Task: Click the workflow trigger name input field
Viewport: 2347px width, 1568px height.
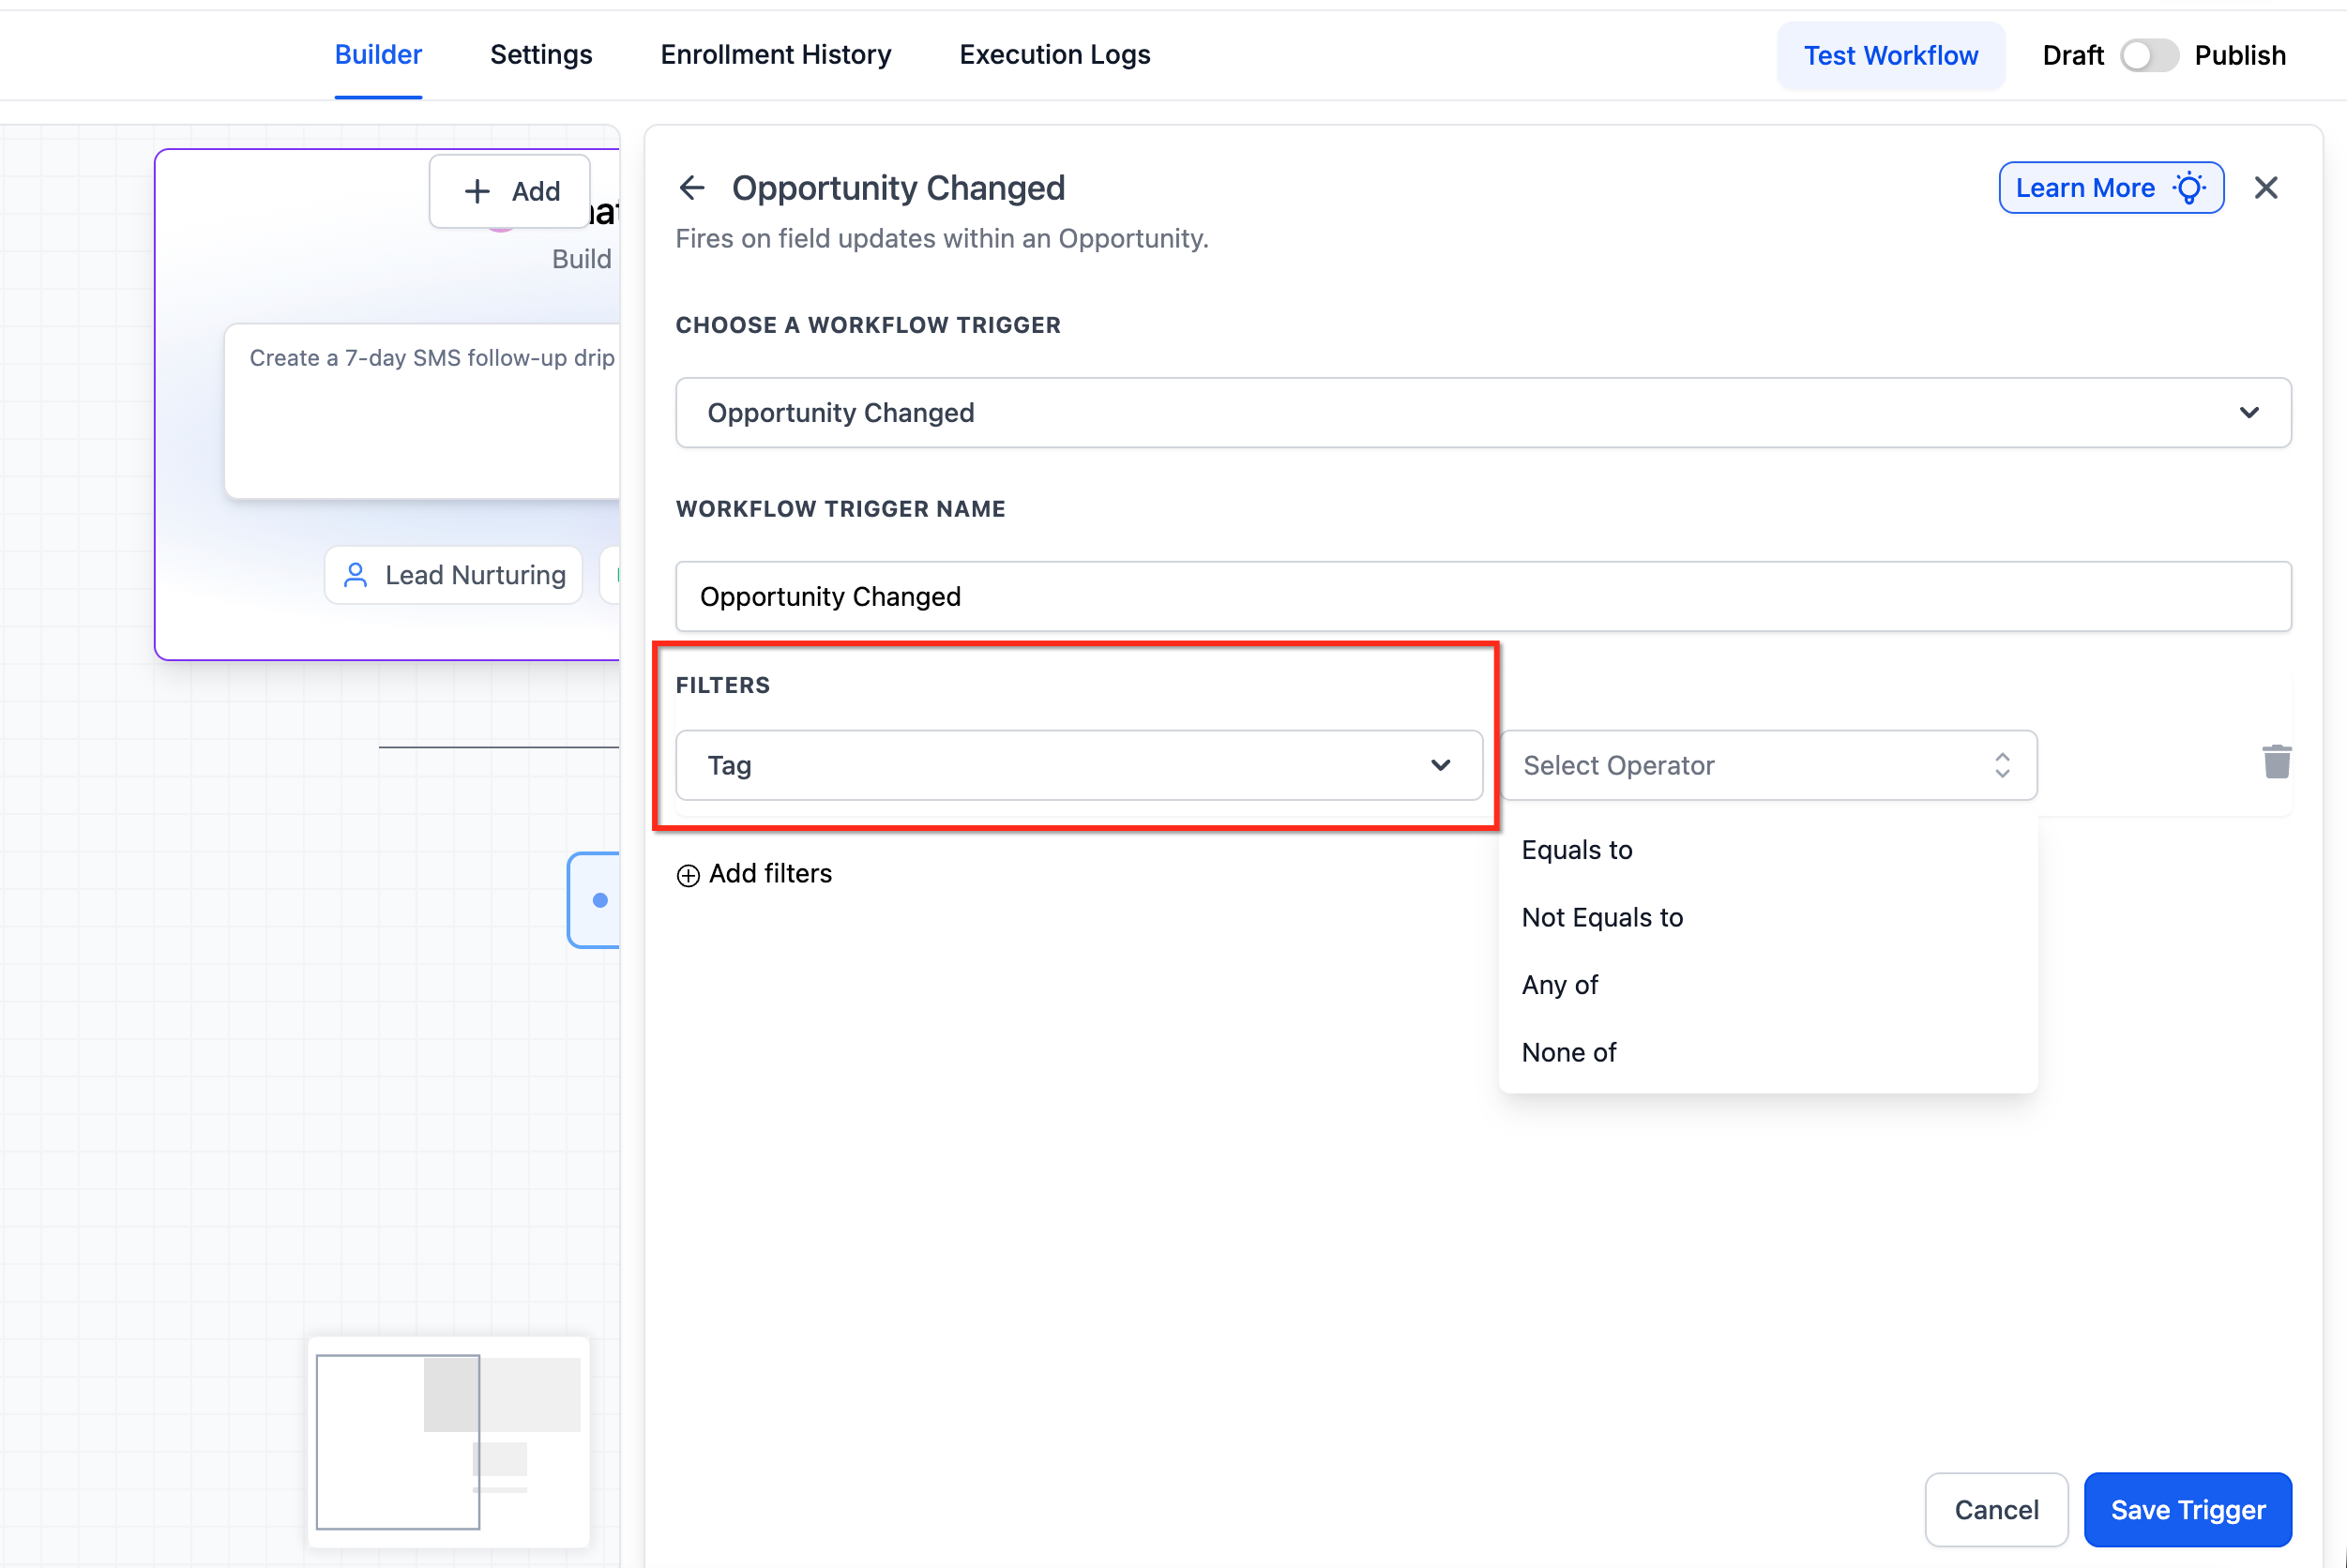Action: (1482, 596)
